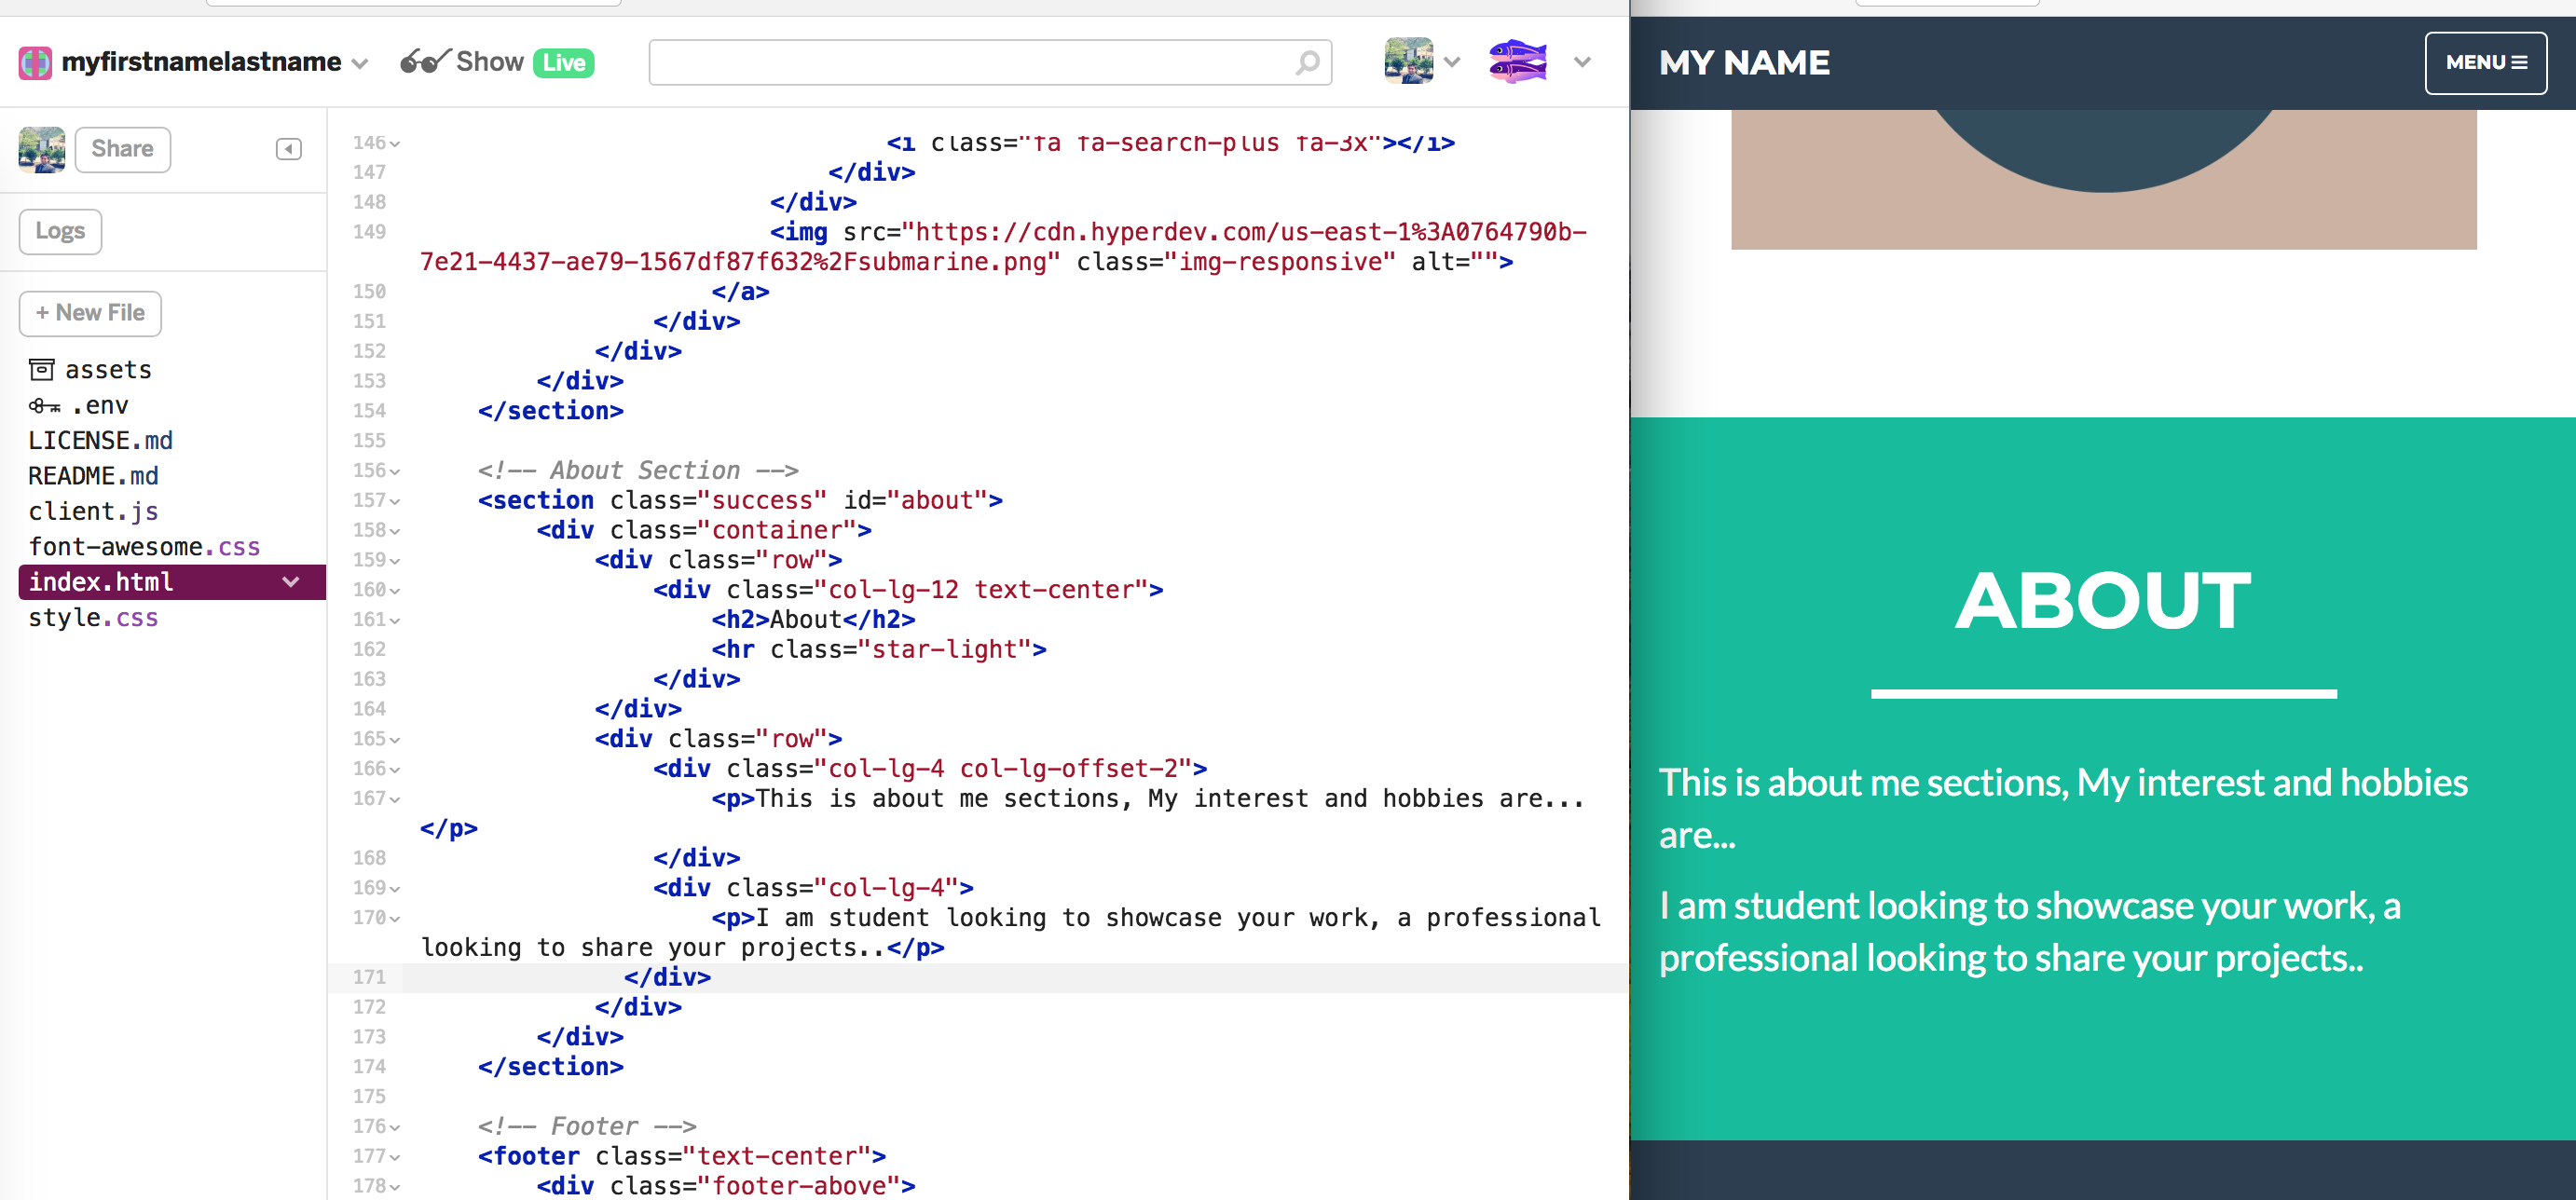Toggle the green Live status badge
The height and width of the screenshot is (1200, 2576).
click(x=564, y=62)
